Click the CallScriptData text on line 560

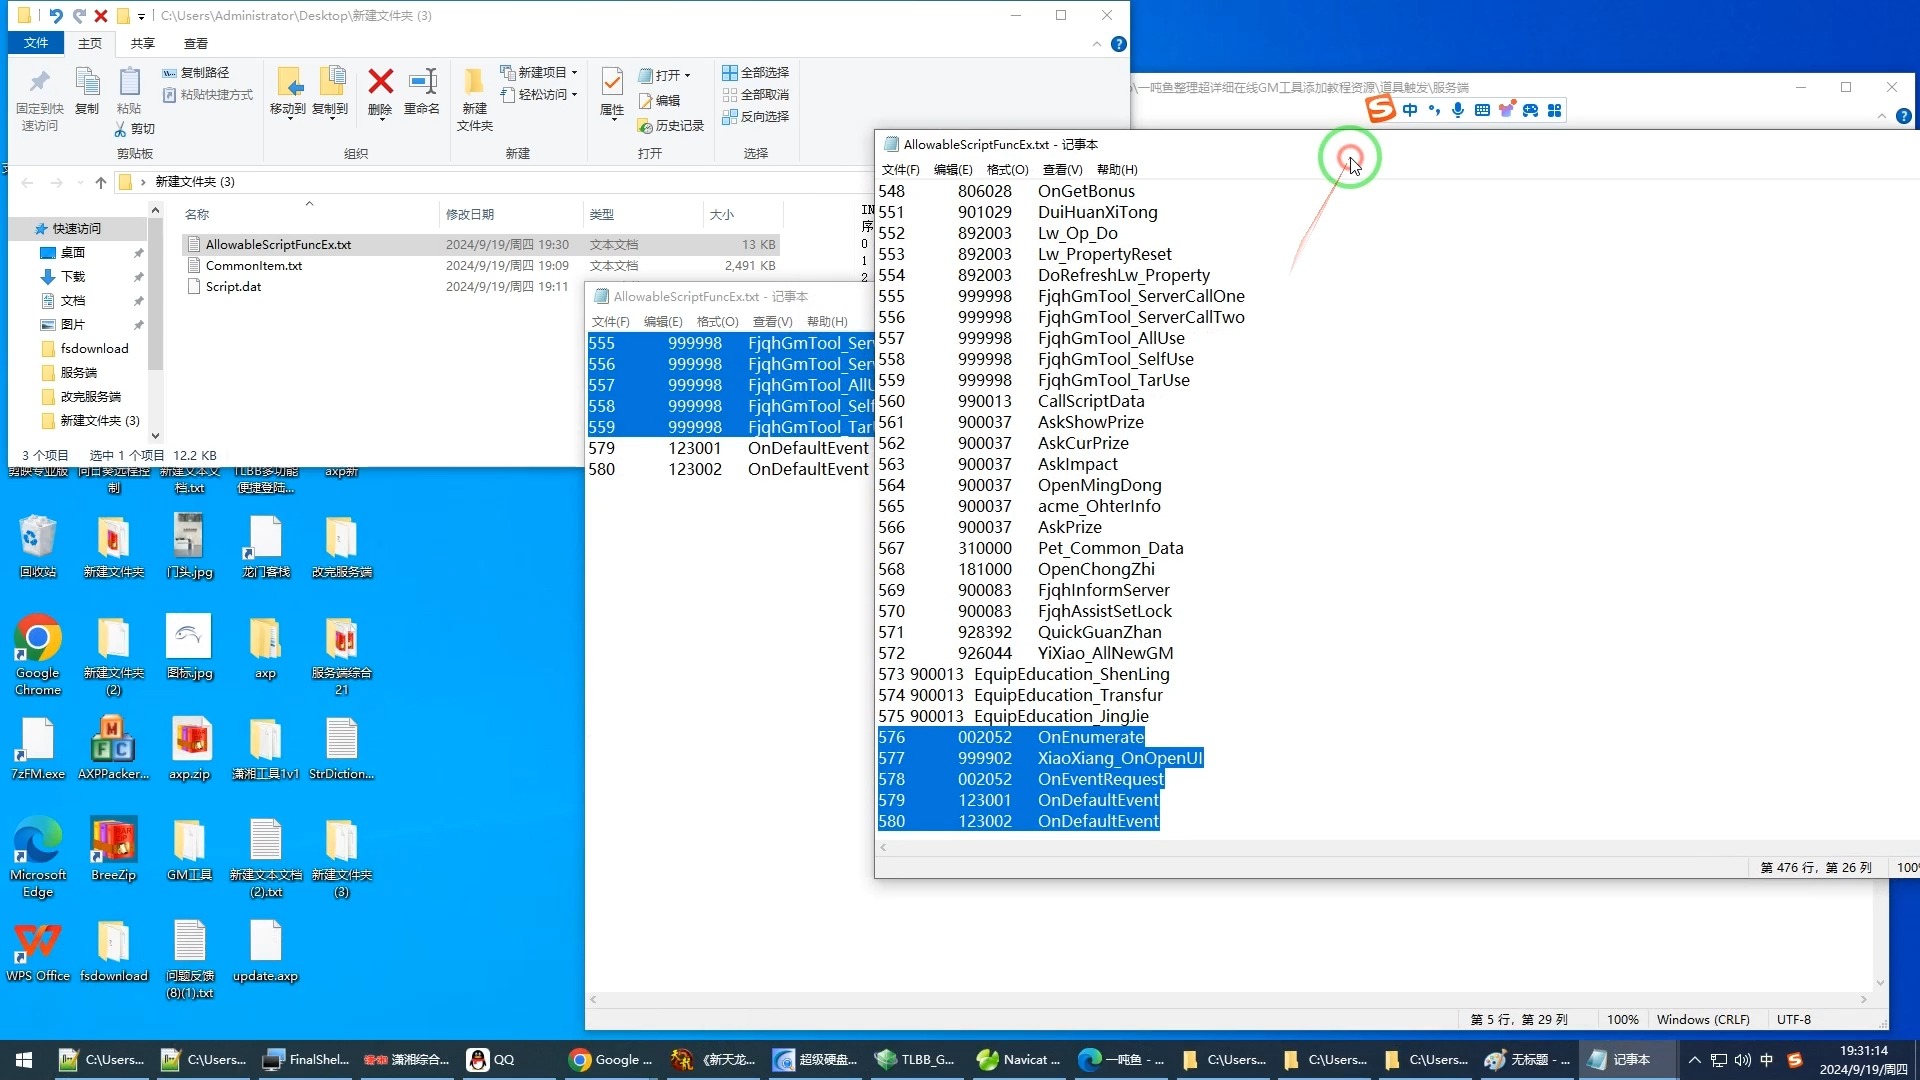(x=1091, y=401)
